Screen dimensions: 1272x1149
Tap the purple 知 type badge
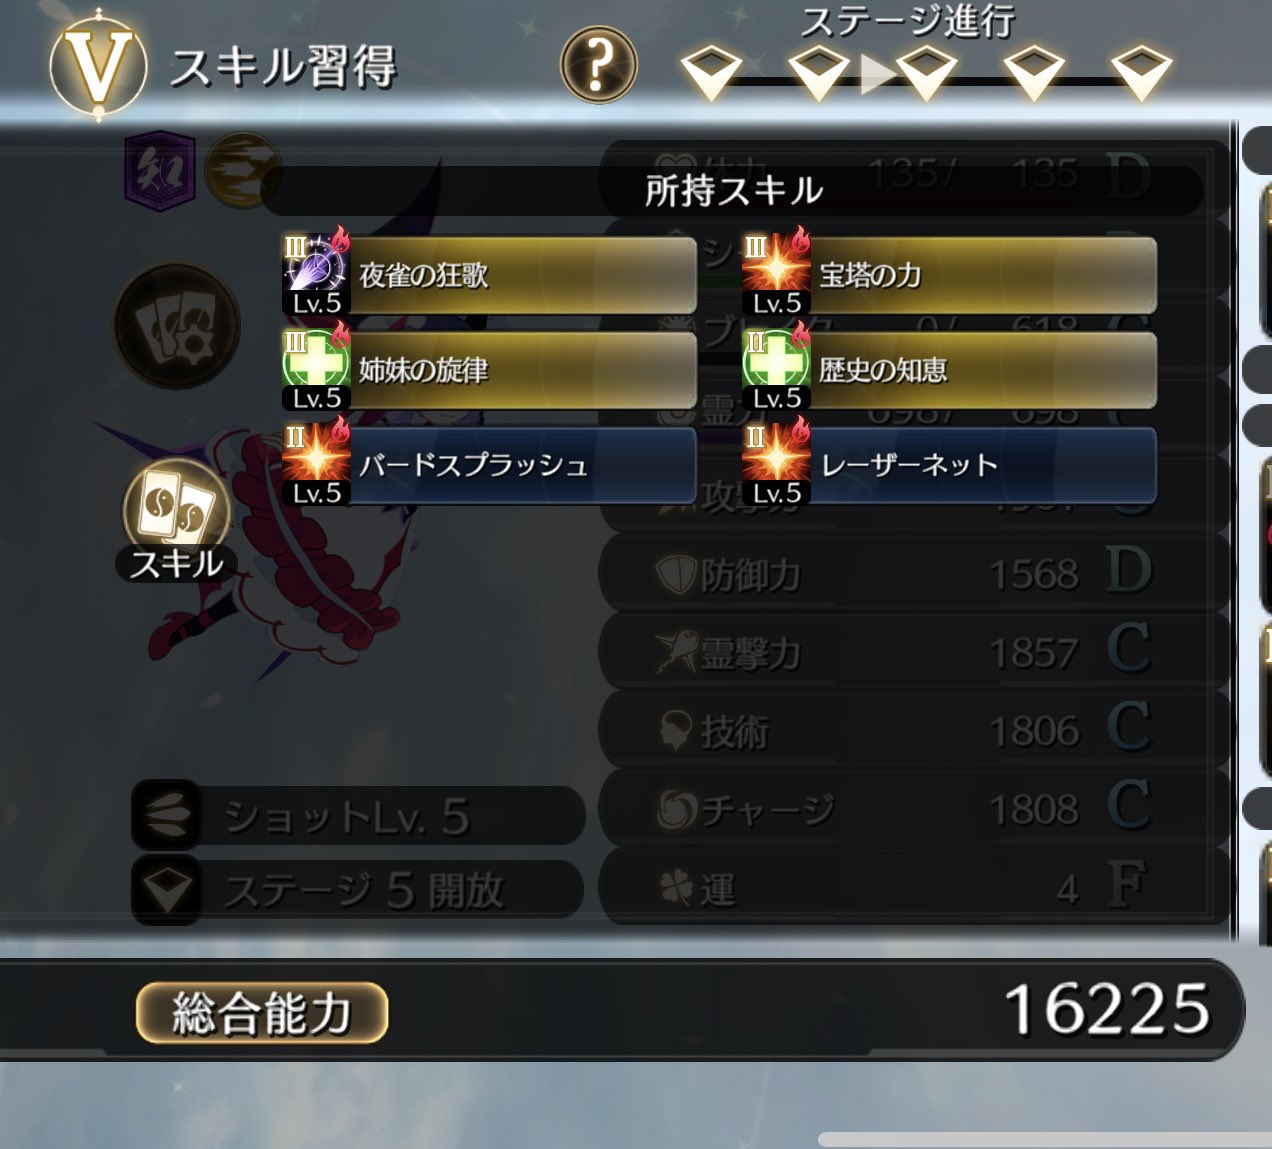point(159,171)
